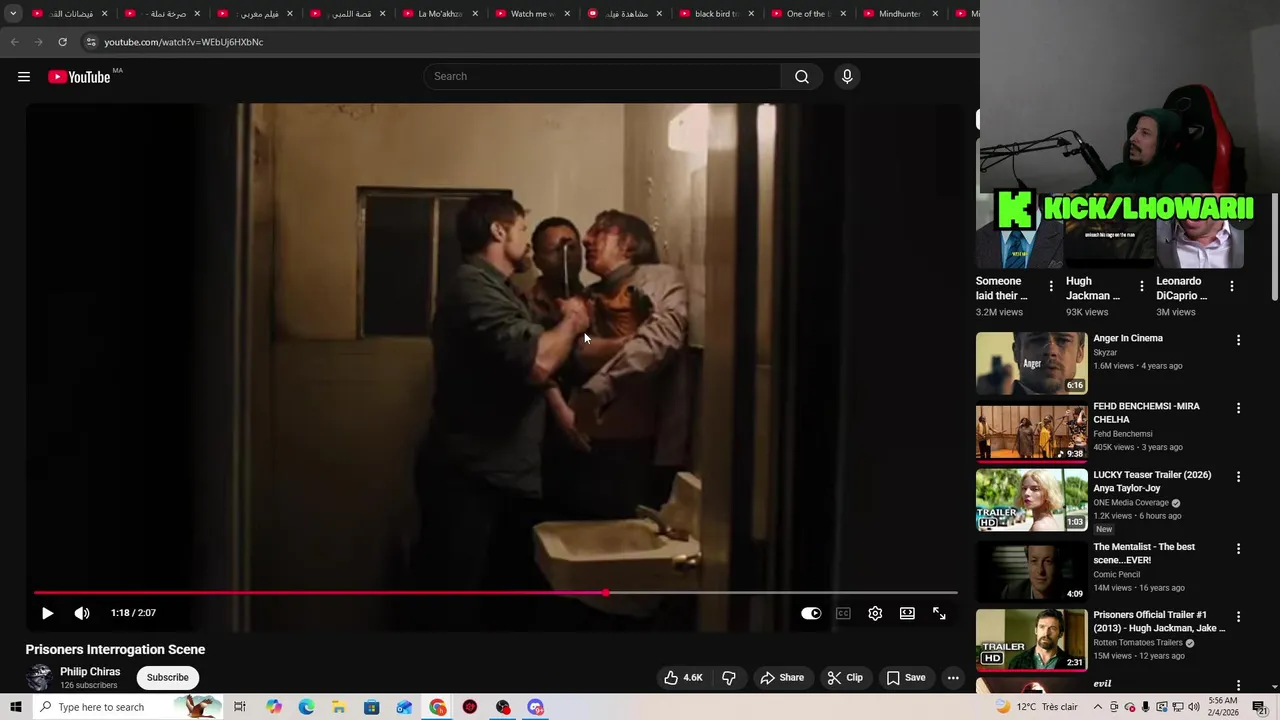Open the tab search dropdown arrow

point(13,14)
